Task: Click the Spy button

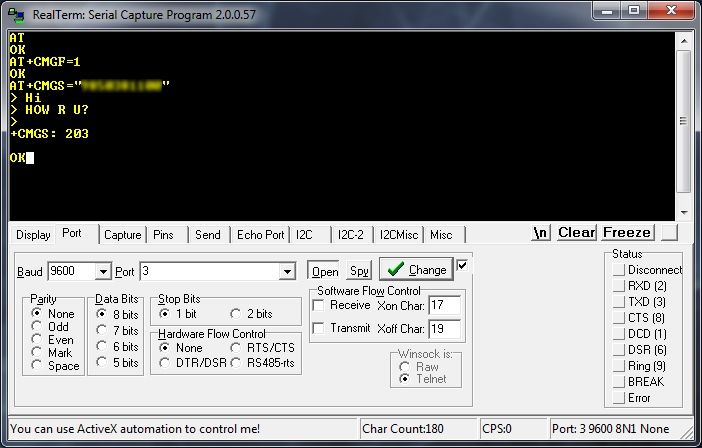Action: (x=359, y=271)
